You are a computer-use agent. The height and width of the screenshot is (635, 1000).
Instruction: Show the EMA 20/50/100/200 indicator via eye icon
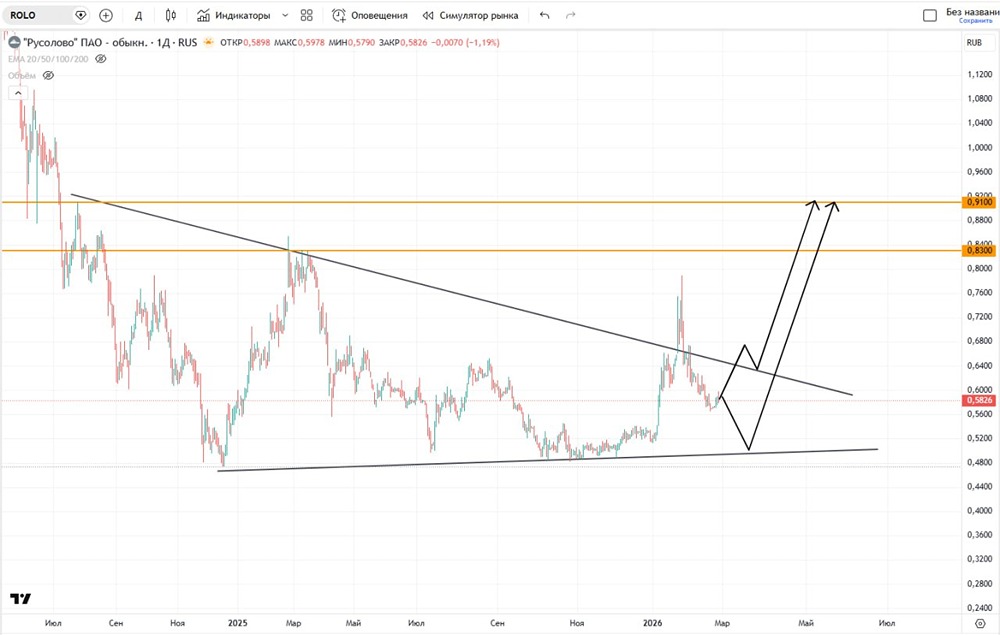point(100,59)
